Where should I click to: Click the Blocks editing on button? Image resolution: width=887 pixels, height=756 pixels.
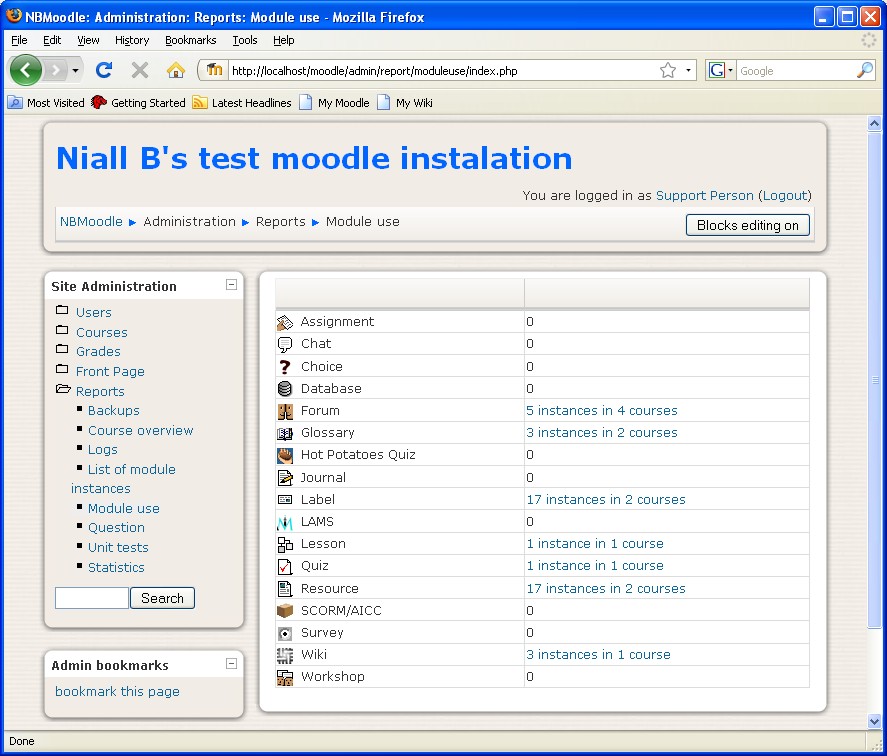point(747,225)
